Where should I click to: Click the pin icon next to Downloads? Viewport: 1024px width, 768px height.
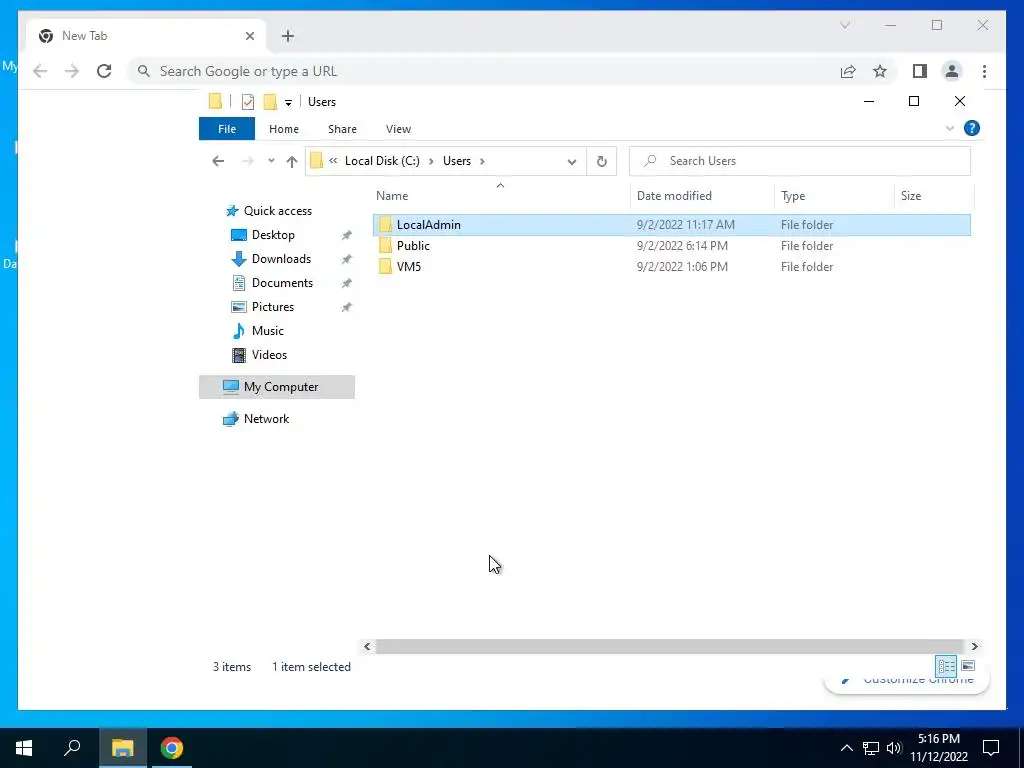click(346, 259)
